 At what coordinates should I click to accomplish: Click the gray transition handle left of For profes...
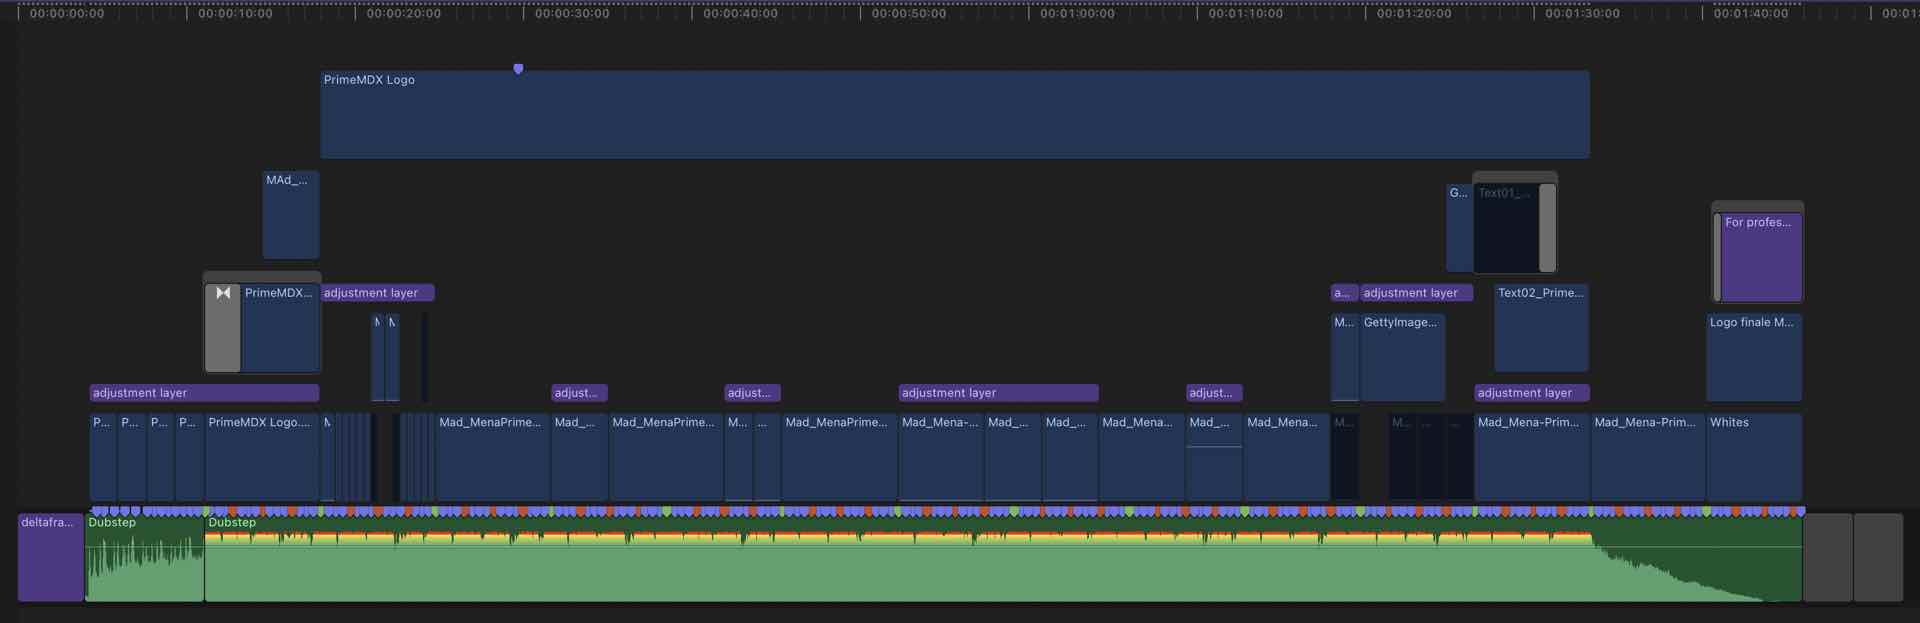[x=1717, y=257]
